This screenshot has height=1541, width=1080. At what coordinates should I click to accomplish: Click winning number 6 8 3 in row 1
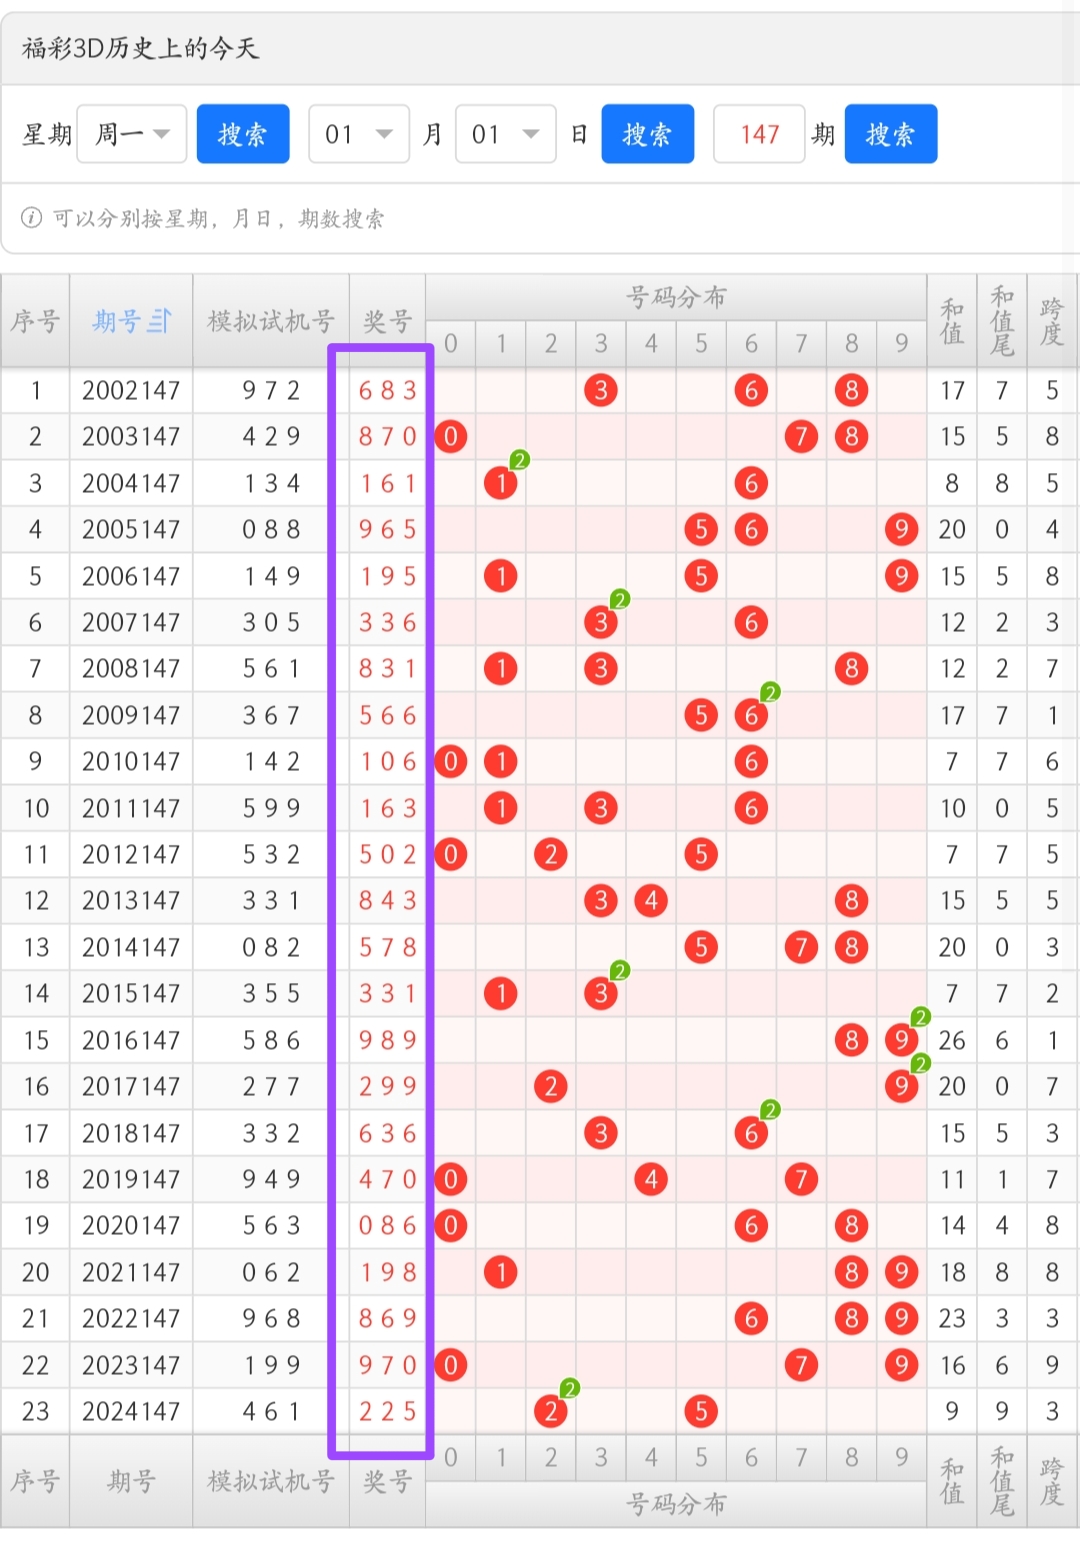click(388, 390)
